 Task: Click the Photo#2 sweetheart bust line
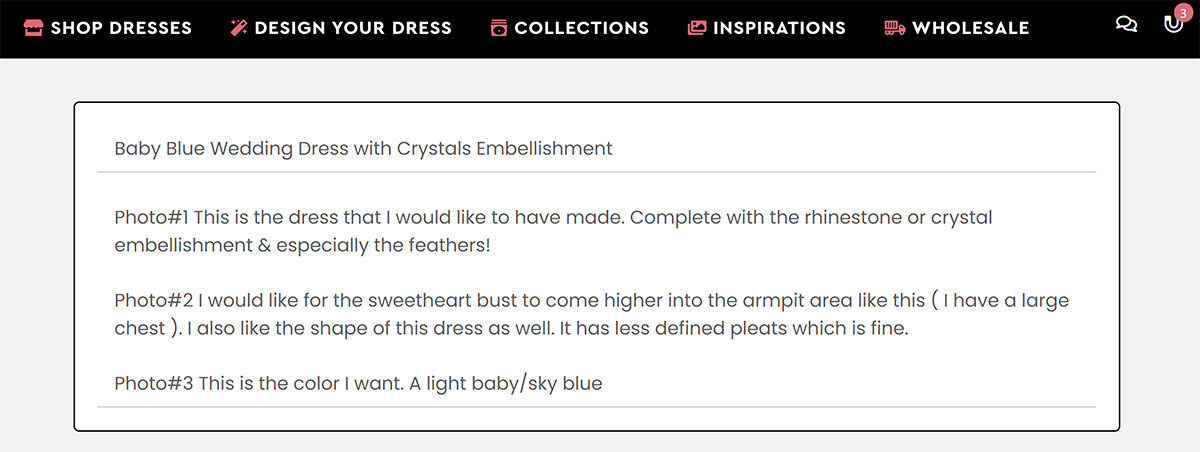tap(592, 301)
